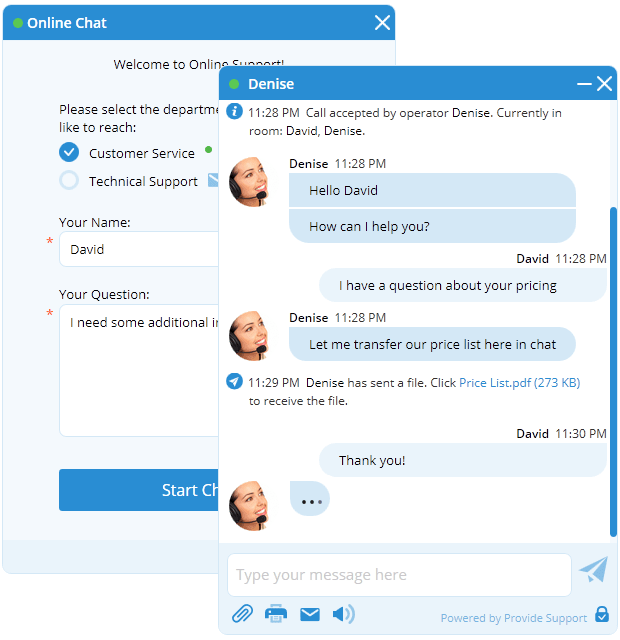Click the padlock secure connection icon
The image size is (620, 640).
tap(601, 615)
